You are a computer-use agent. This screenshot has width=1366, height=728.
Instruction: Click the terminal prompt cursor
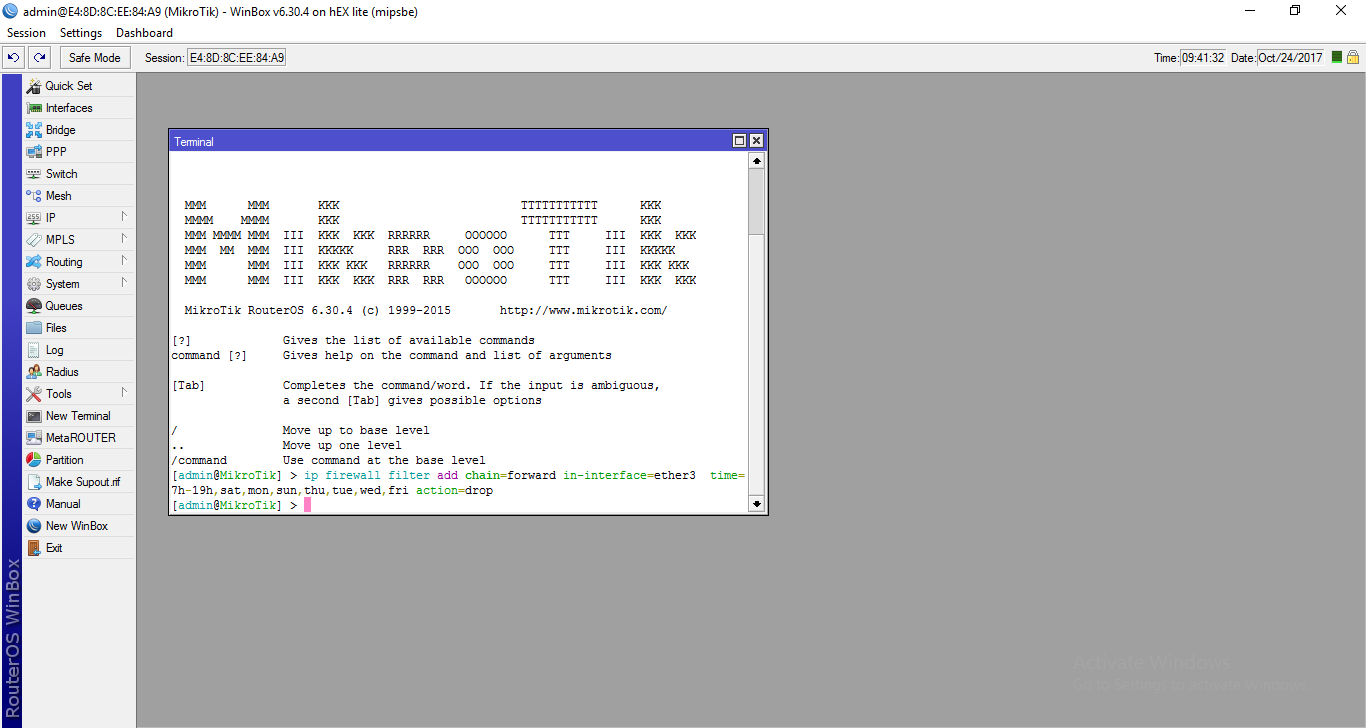(308, 506)
